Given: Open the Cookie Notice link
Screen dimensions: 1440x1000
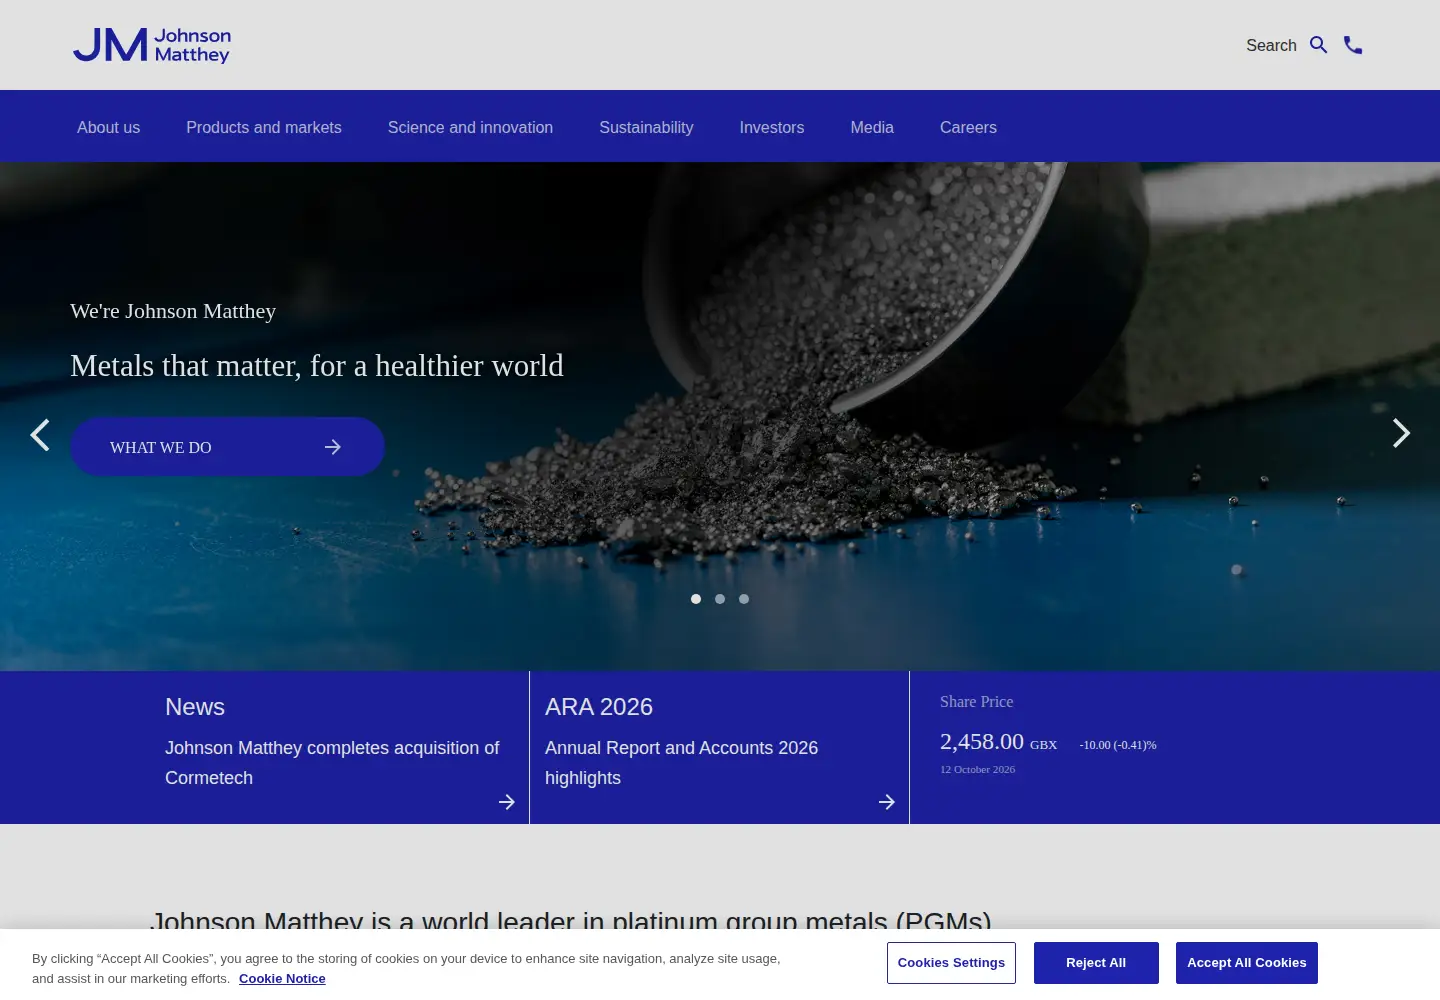Looking at the screenshot, I should [282, 979].
